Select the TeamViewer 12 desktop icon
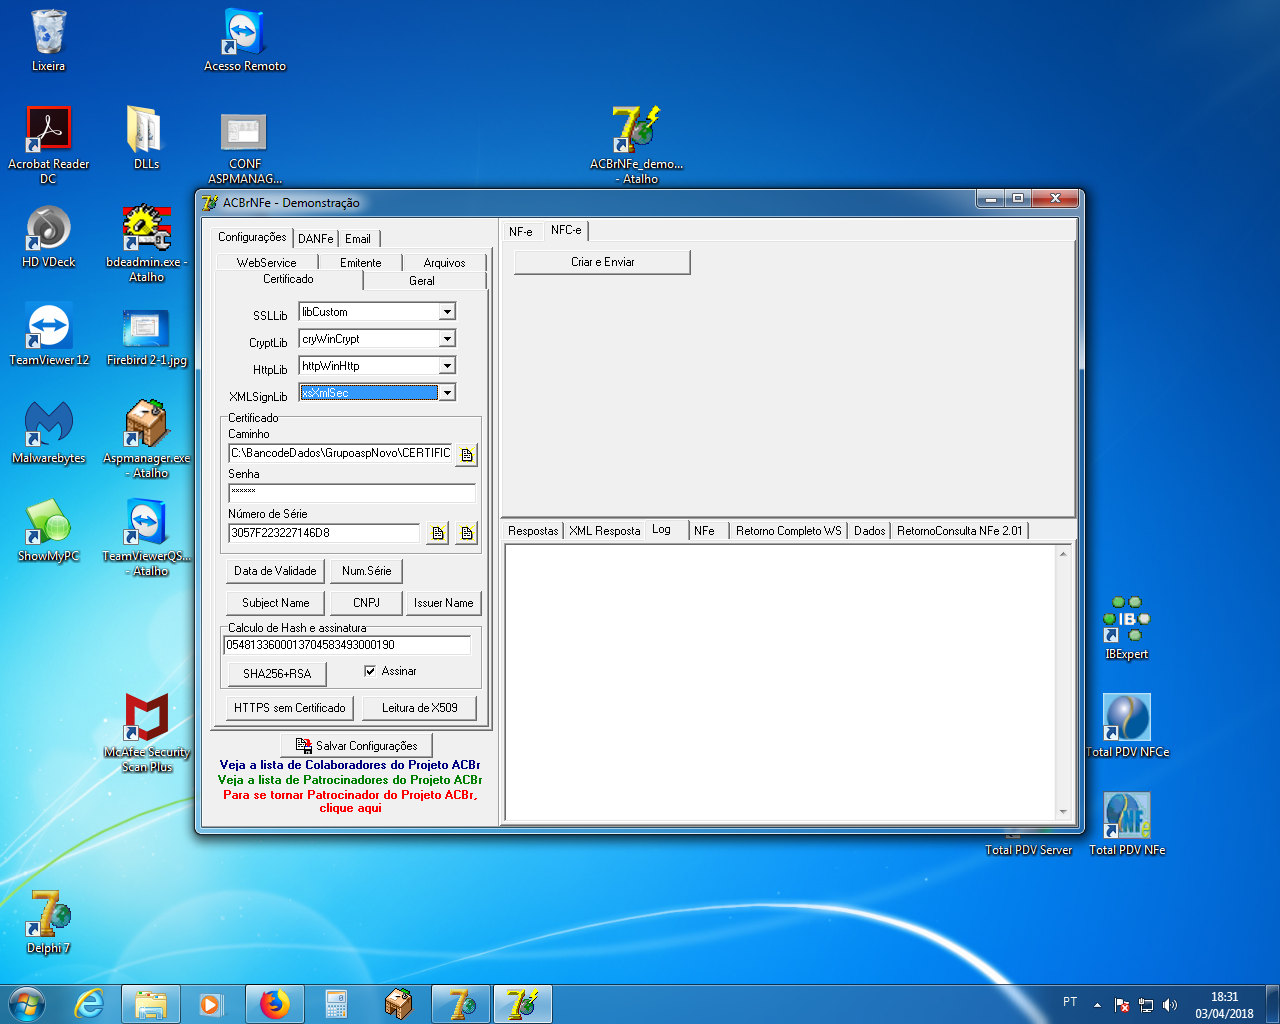The width and height of the screenshot is (1280, 1024). (48, 334)
